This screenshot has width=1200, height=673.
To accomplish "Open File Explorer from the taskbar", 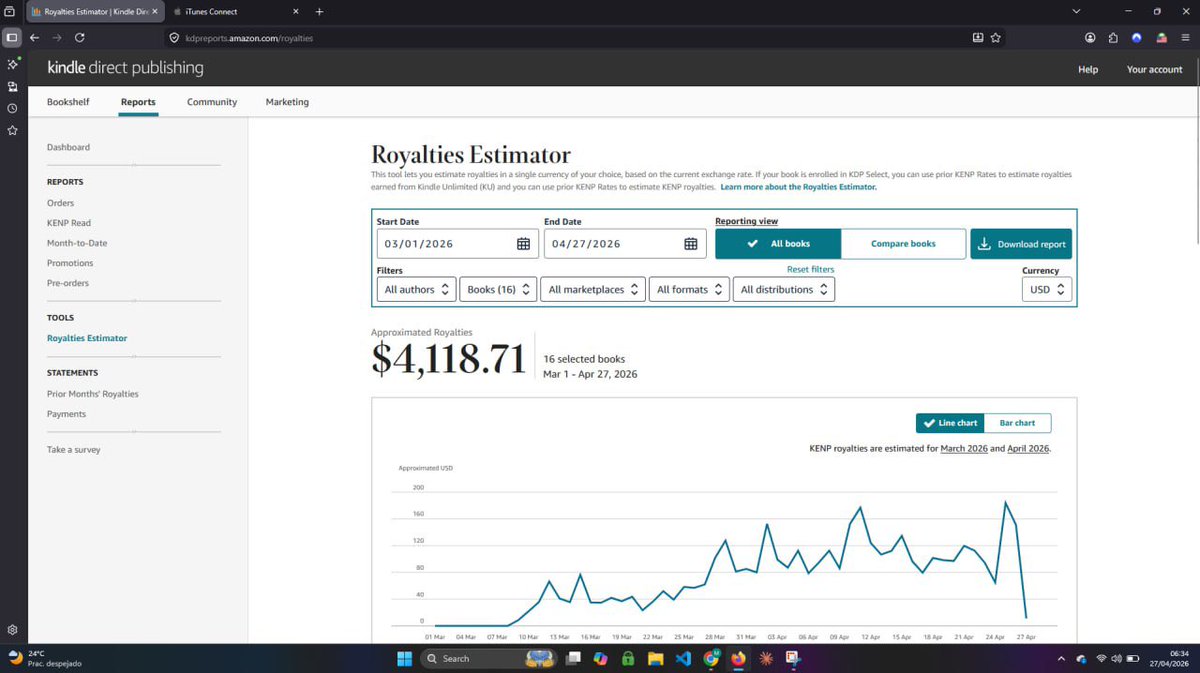I will pos(655,658).
